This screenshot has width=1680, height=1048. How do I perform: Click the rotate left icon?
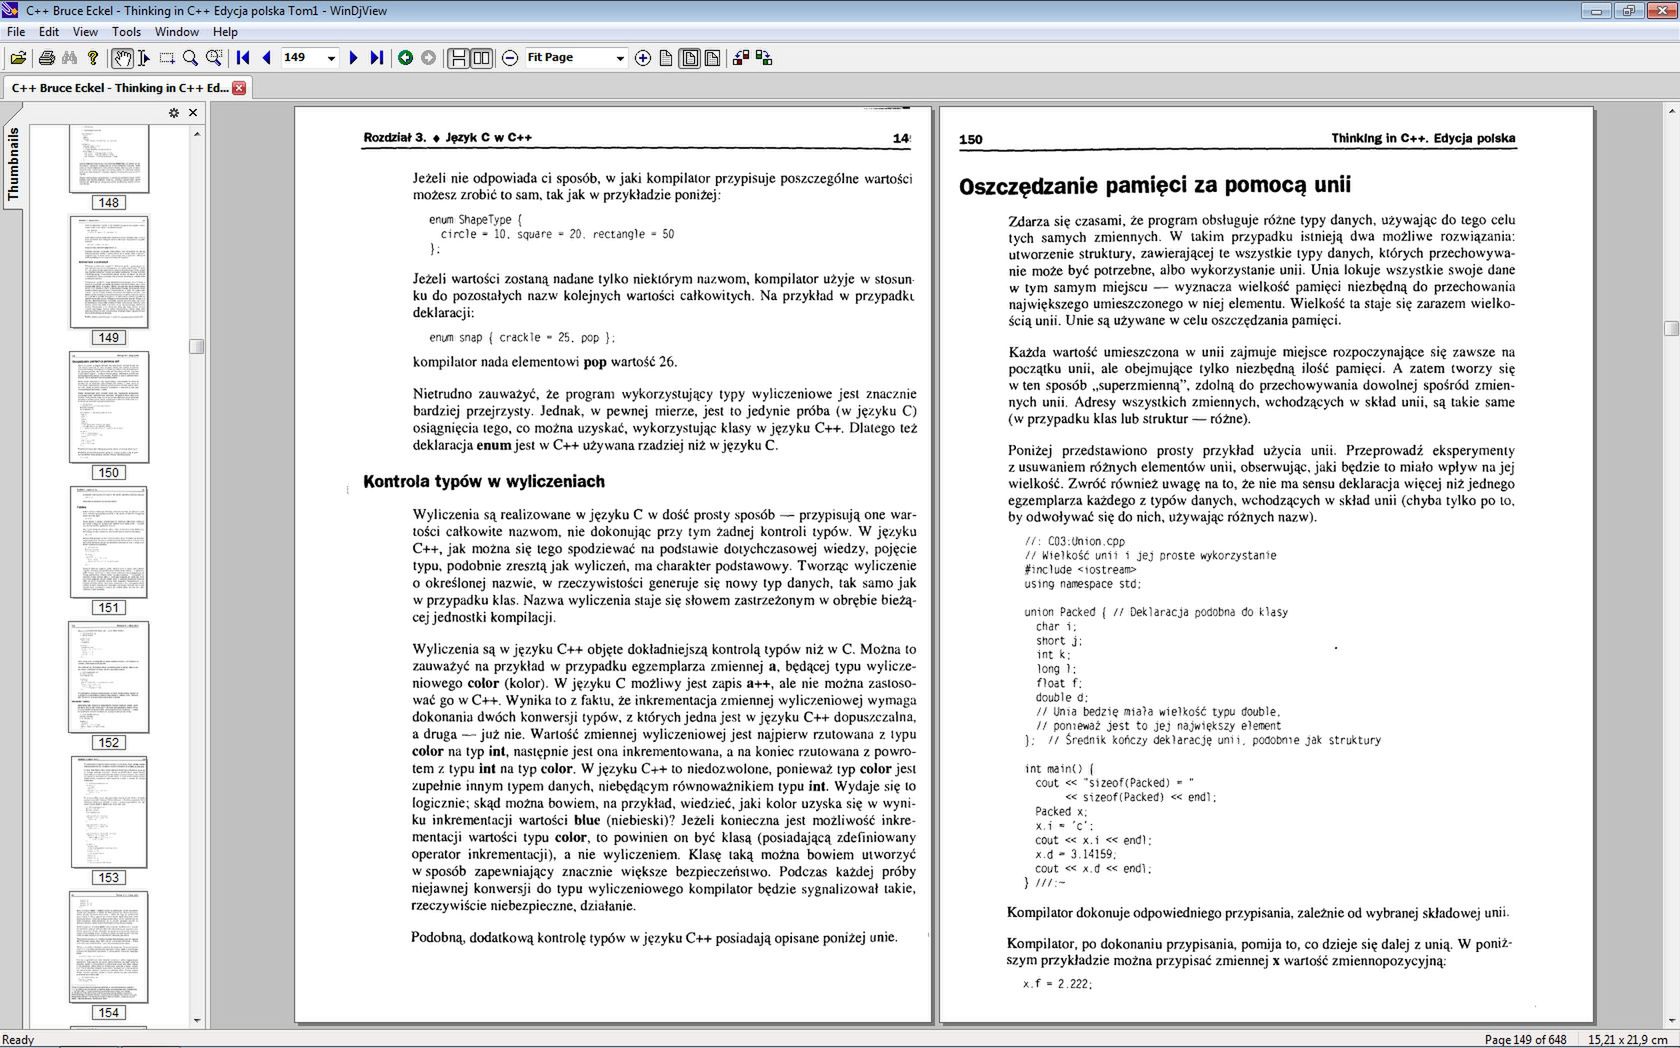(x=741, y=58)
